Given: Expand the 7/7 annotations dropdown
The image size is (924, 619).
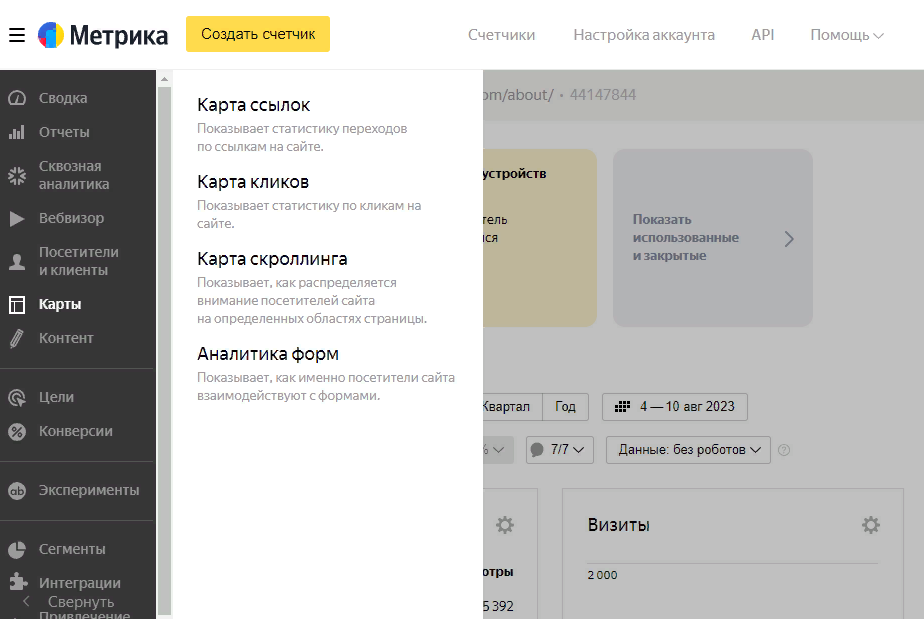Looking at the screenshot, I should (558, 450).
